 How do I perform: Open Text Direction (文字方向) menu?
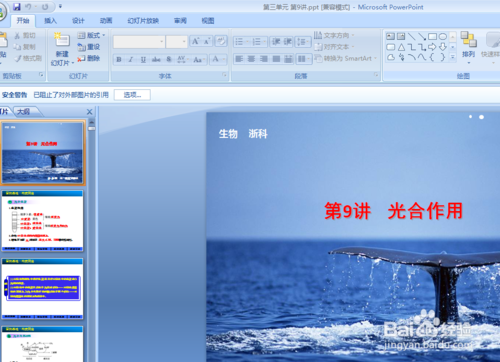tap(334, 35)
